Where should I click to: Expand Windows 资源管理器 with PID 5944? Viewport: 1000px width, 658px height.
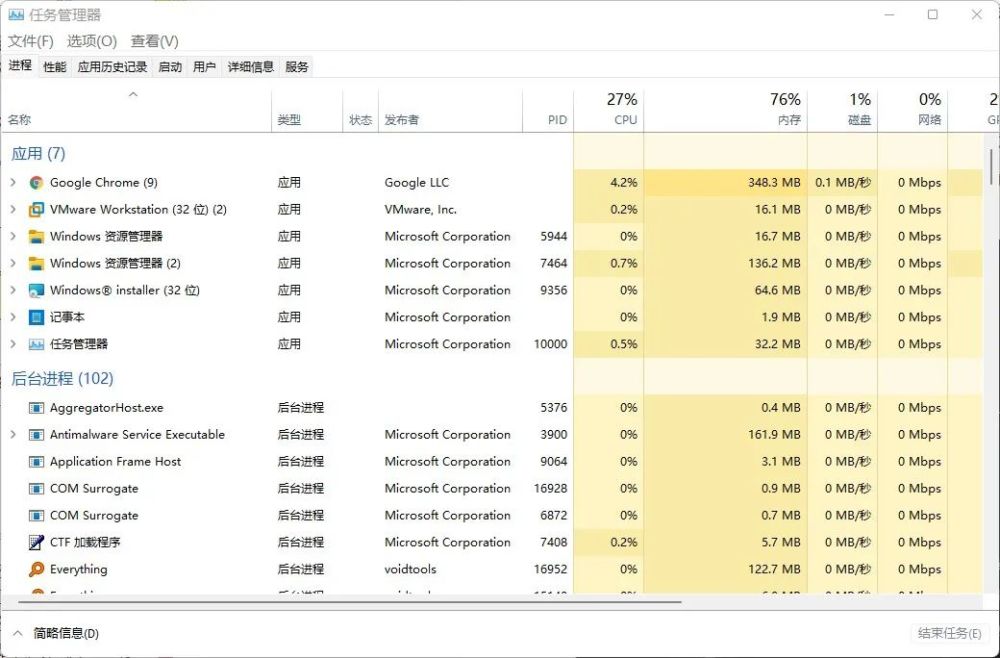(x=13, y=237)
